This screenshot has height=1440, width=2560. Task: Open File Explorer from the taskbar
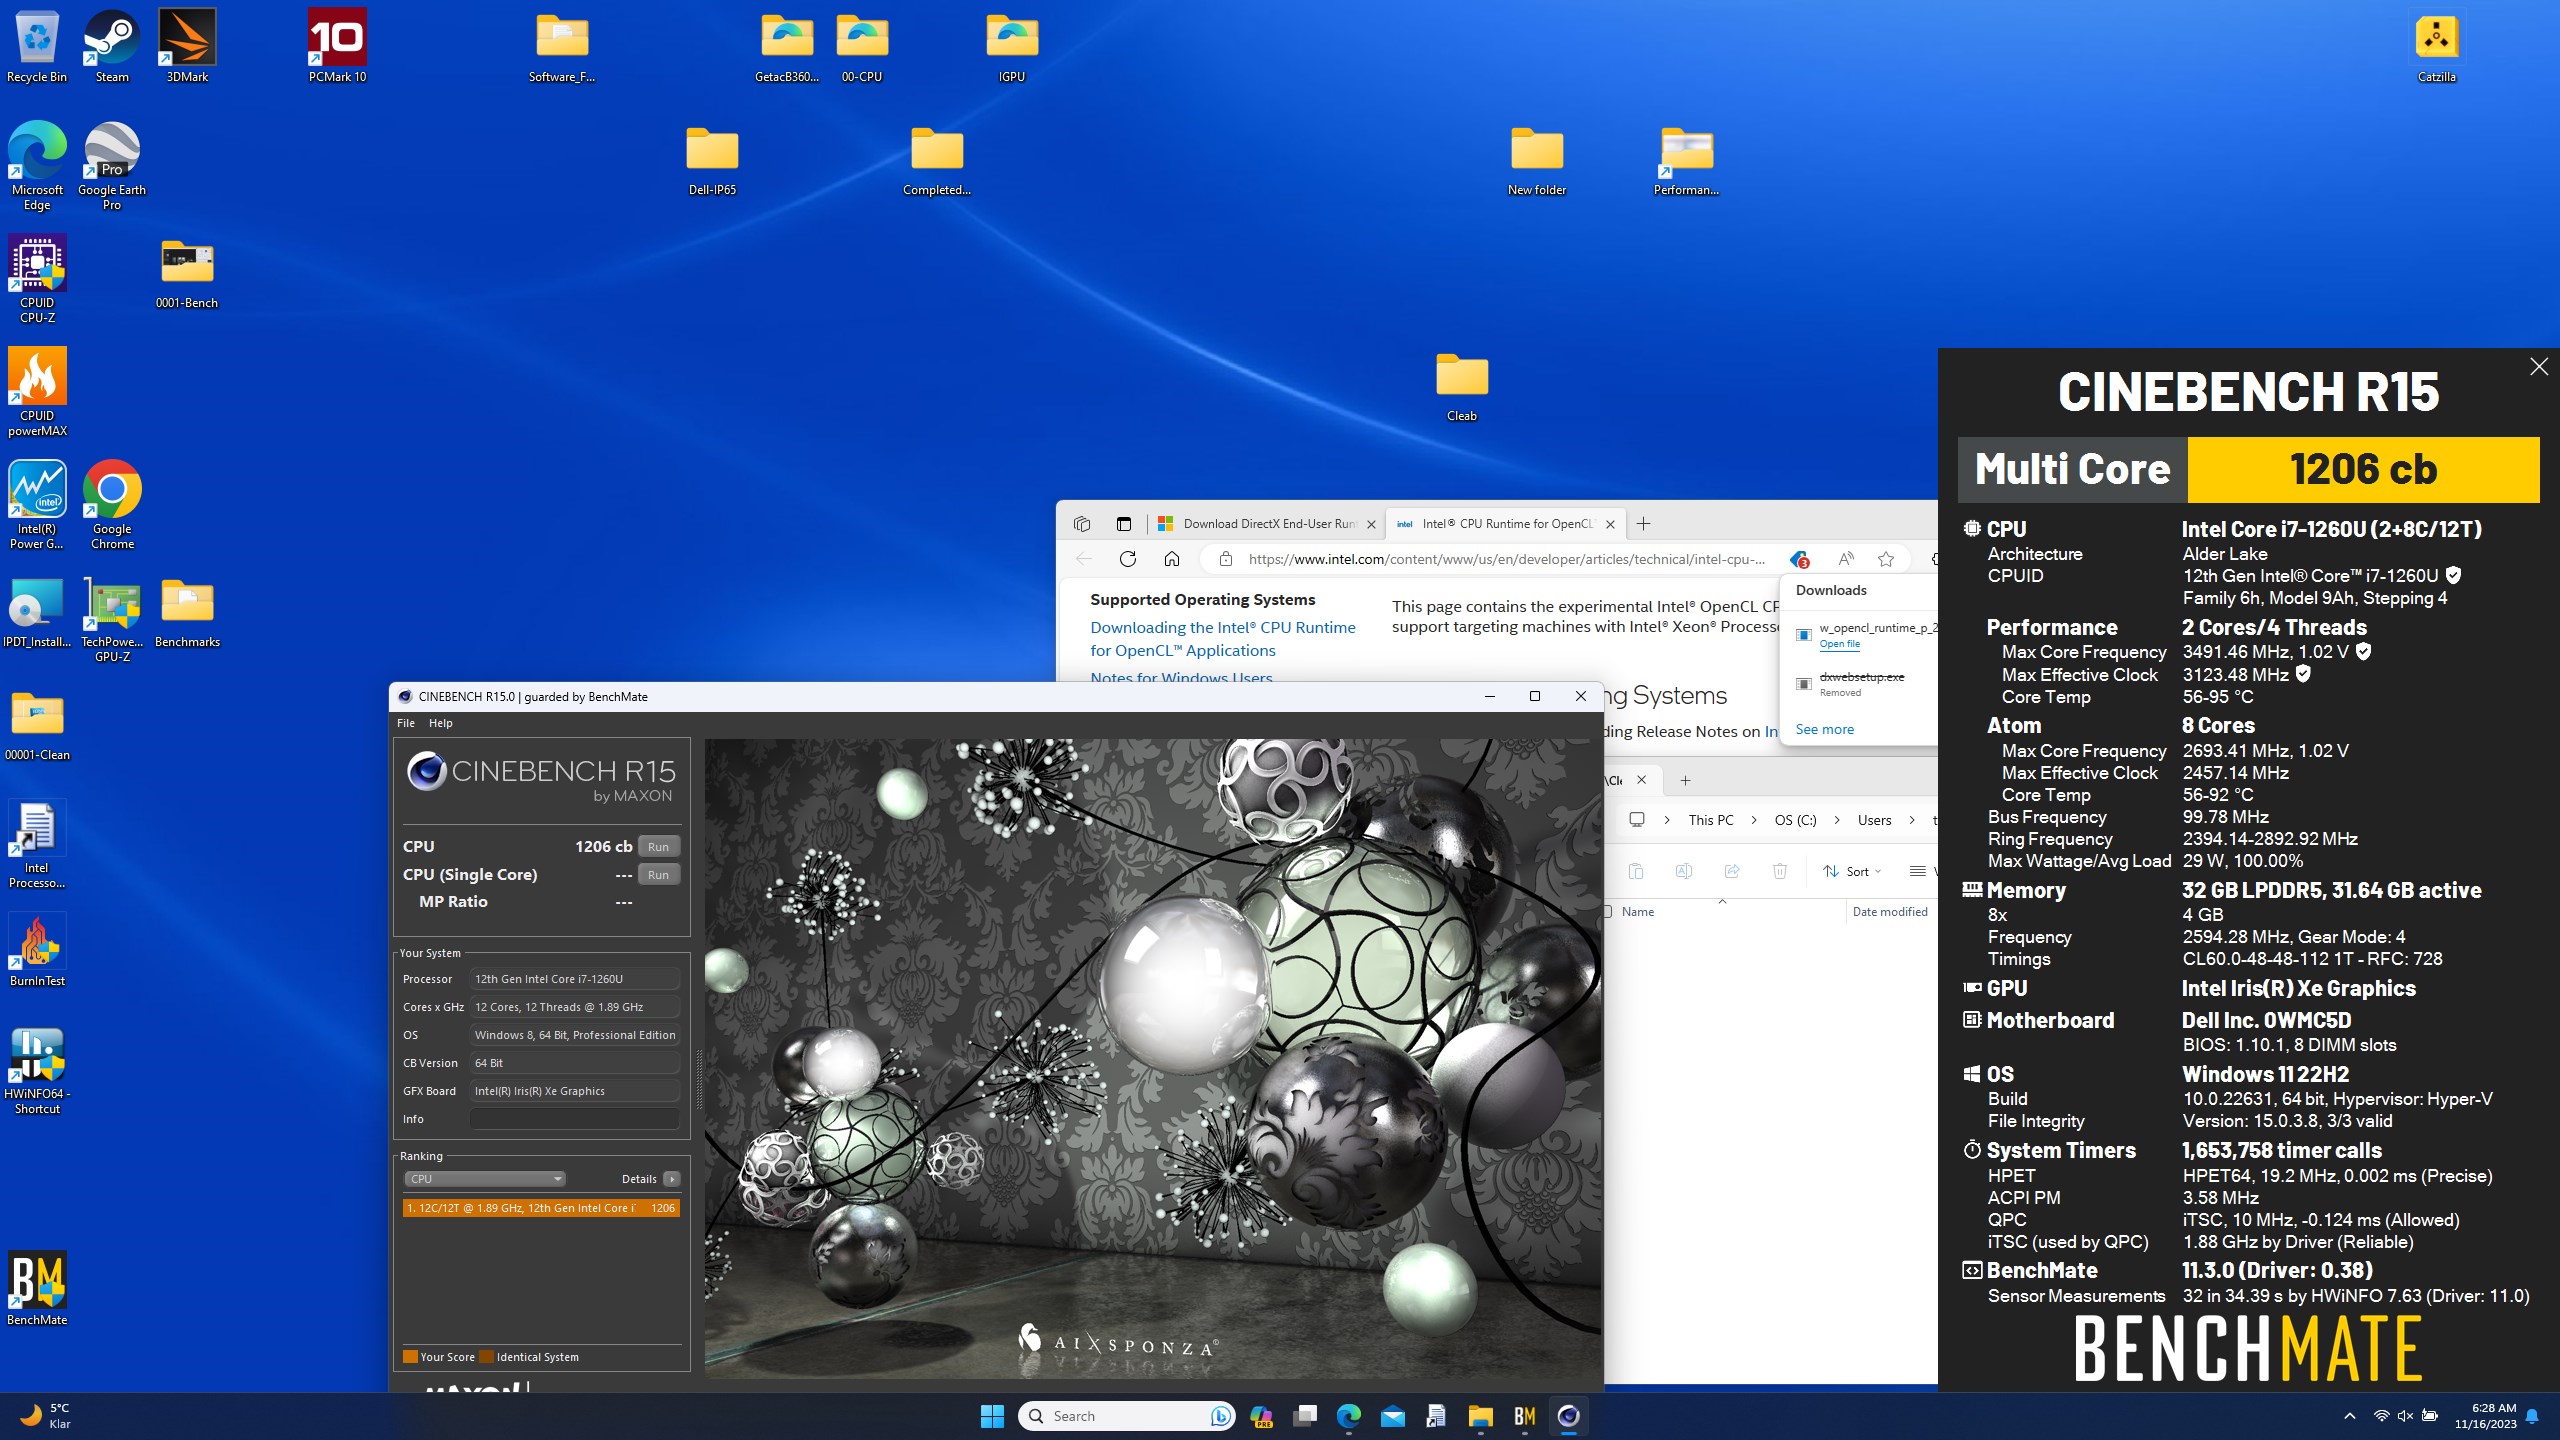[x=1480, y=1415]
